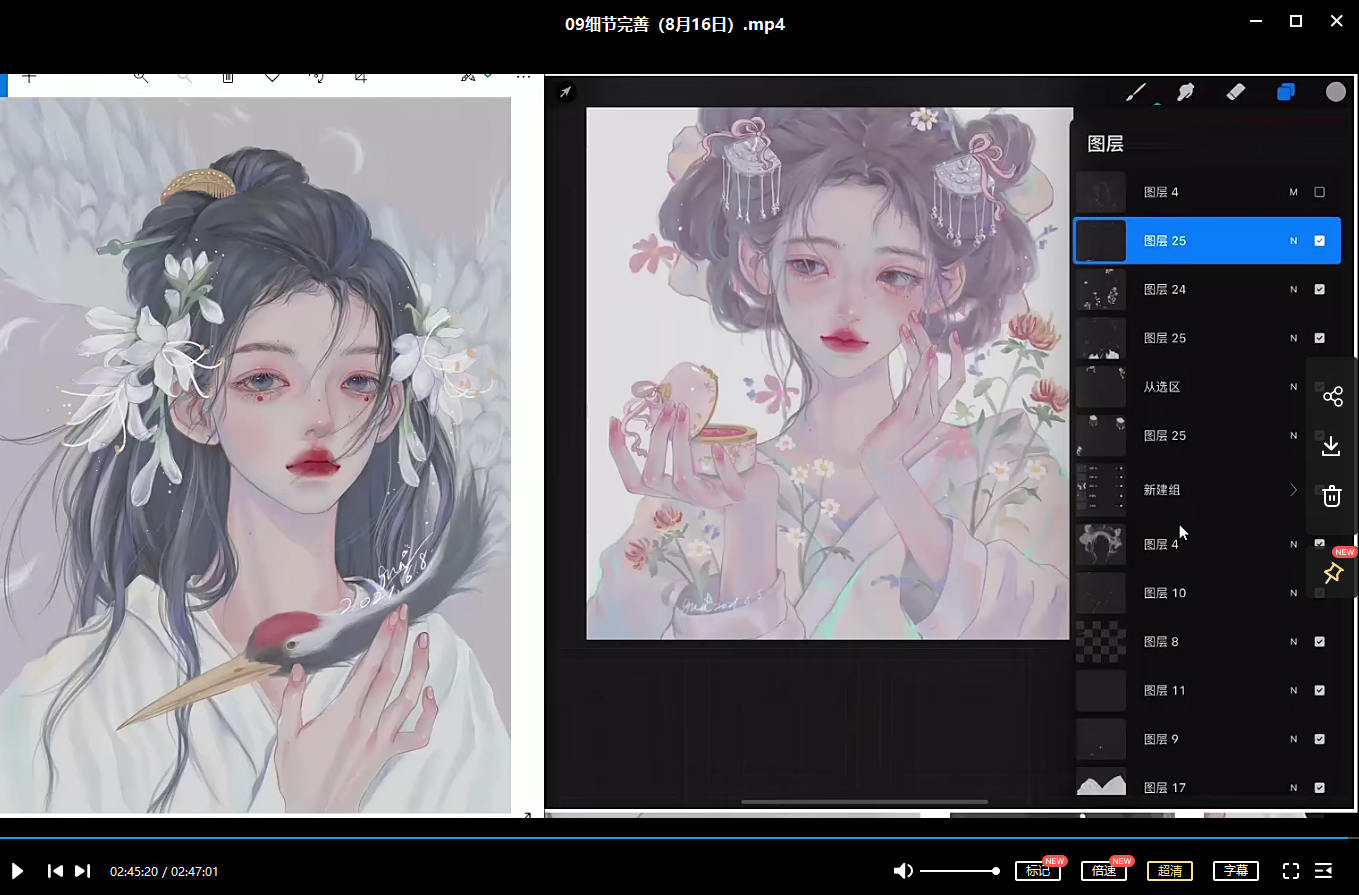Expand the 新建组 layer group chevron
Screen dimensions: 1359x895
click(x=1293, y=490)
